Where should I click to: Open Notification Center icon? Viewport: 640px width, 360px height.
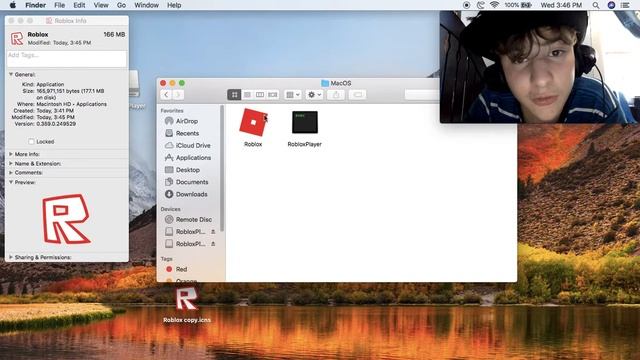625,5
